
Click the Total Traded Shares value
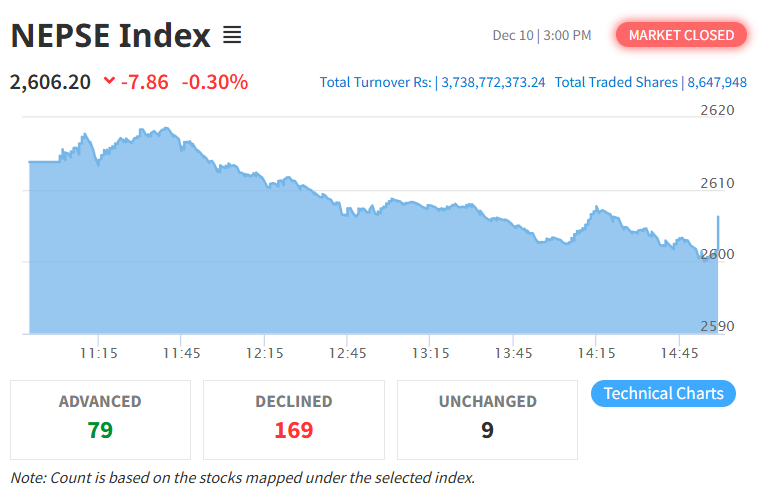coord(716,82)
